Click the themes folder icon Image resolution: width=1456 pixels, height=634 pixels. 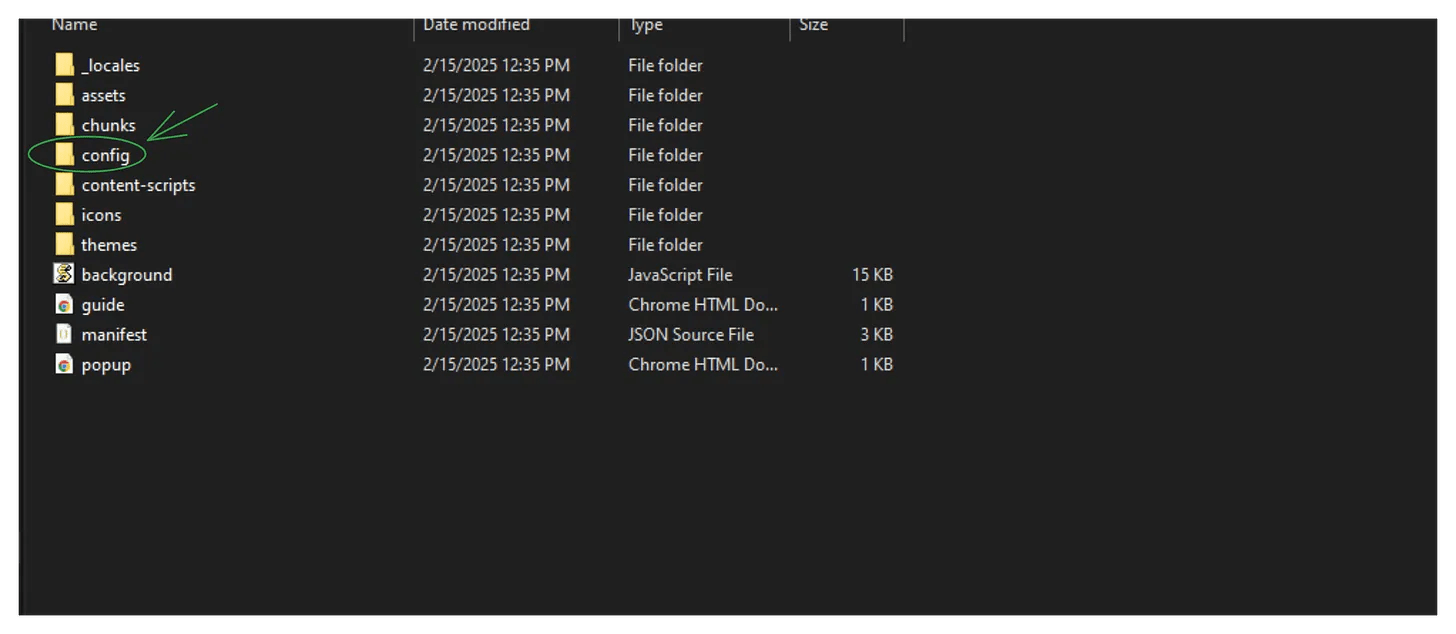63,244
